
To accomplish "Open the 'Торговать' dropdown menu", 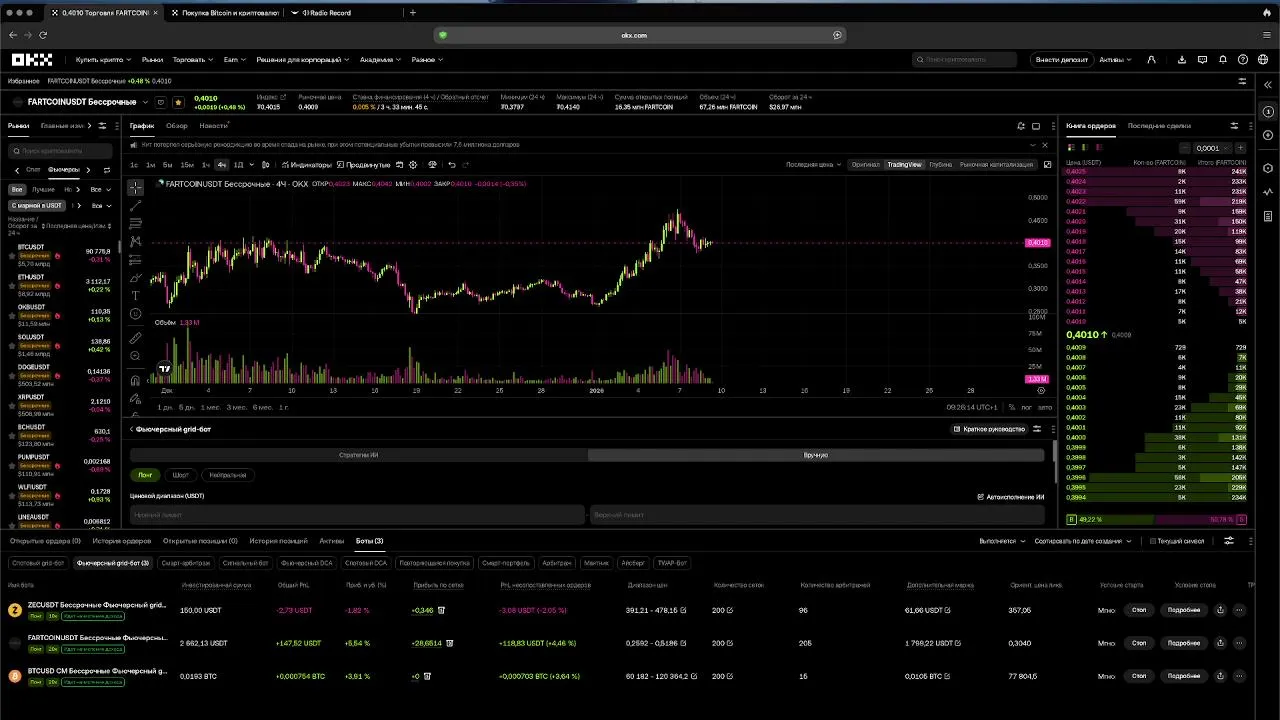I will [191, 60].
